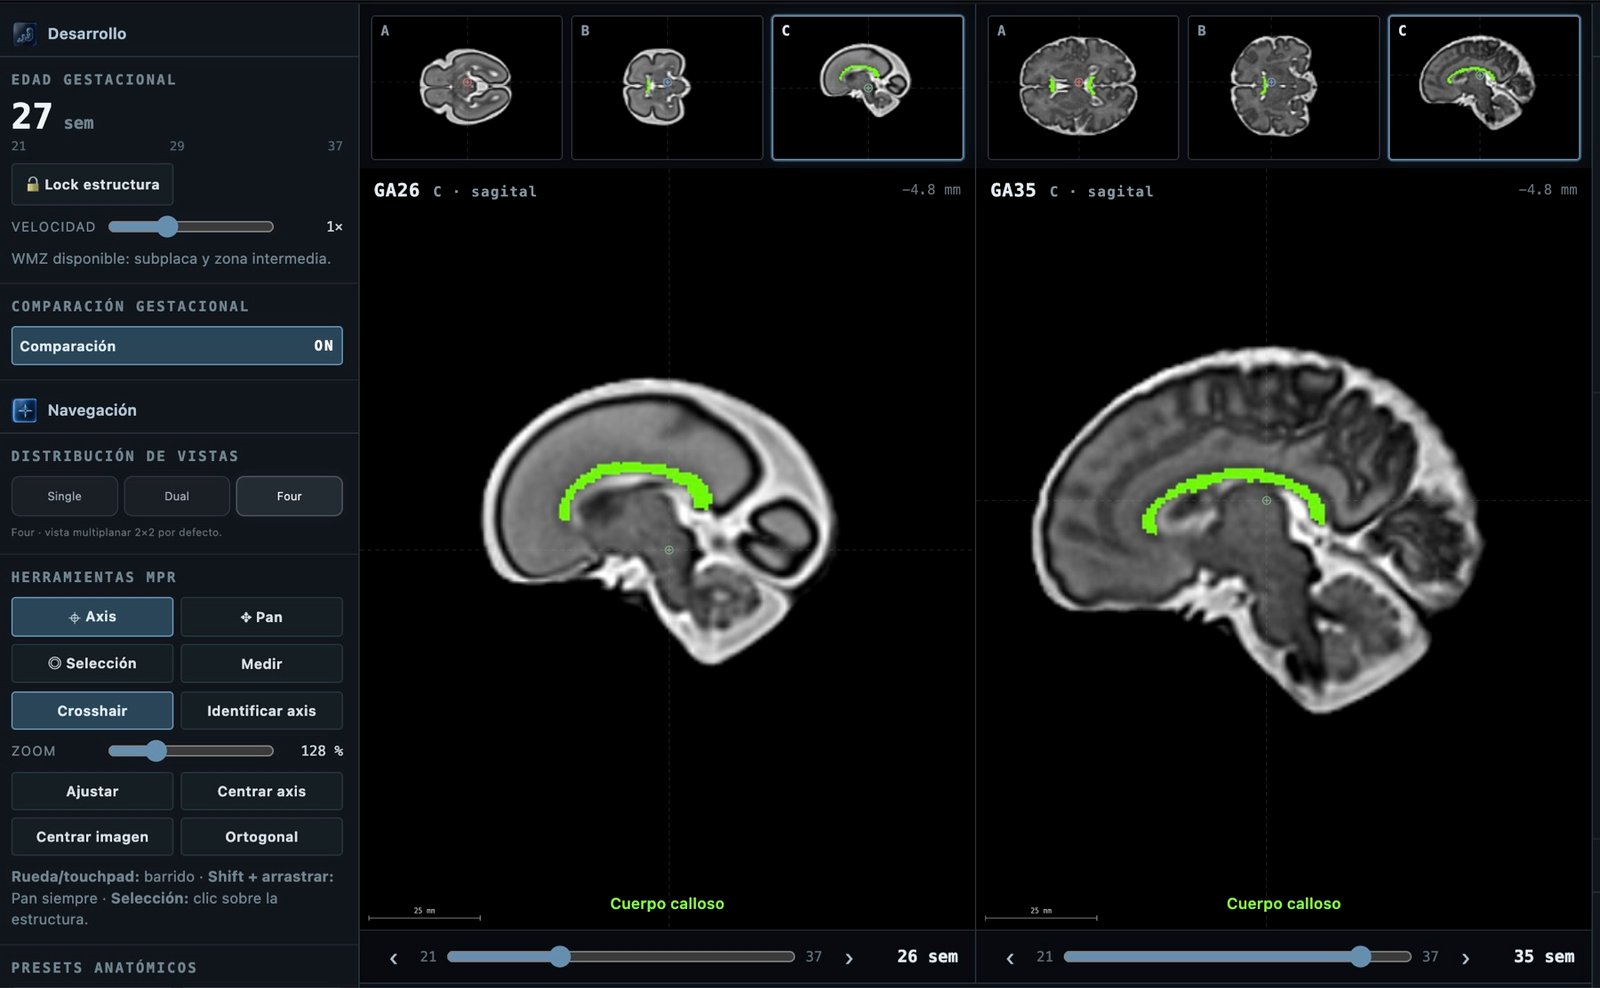Viewport: 1600px width, 988px height.
Task: Open sagittal thumbnail C in GA26 panel
Action: pos(868,88)
